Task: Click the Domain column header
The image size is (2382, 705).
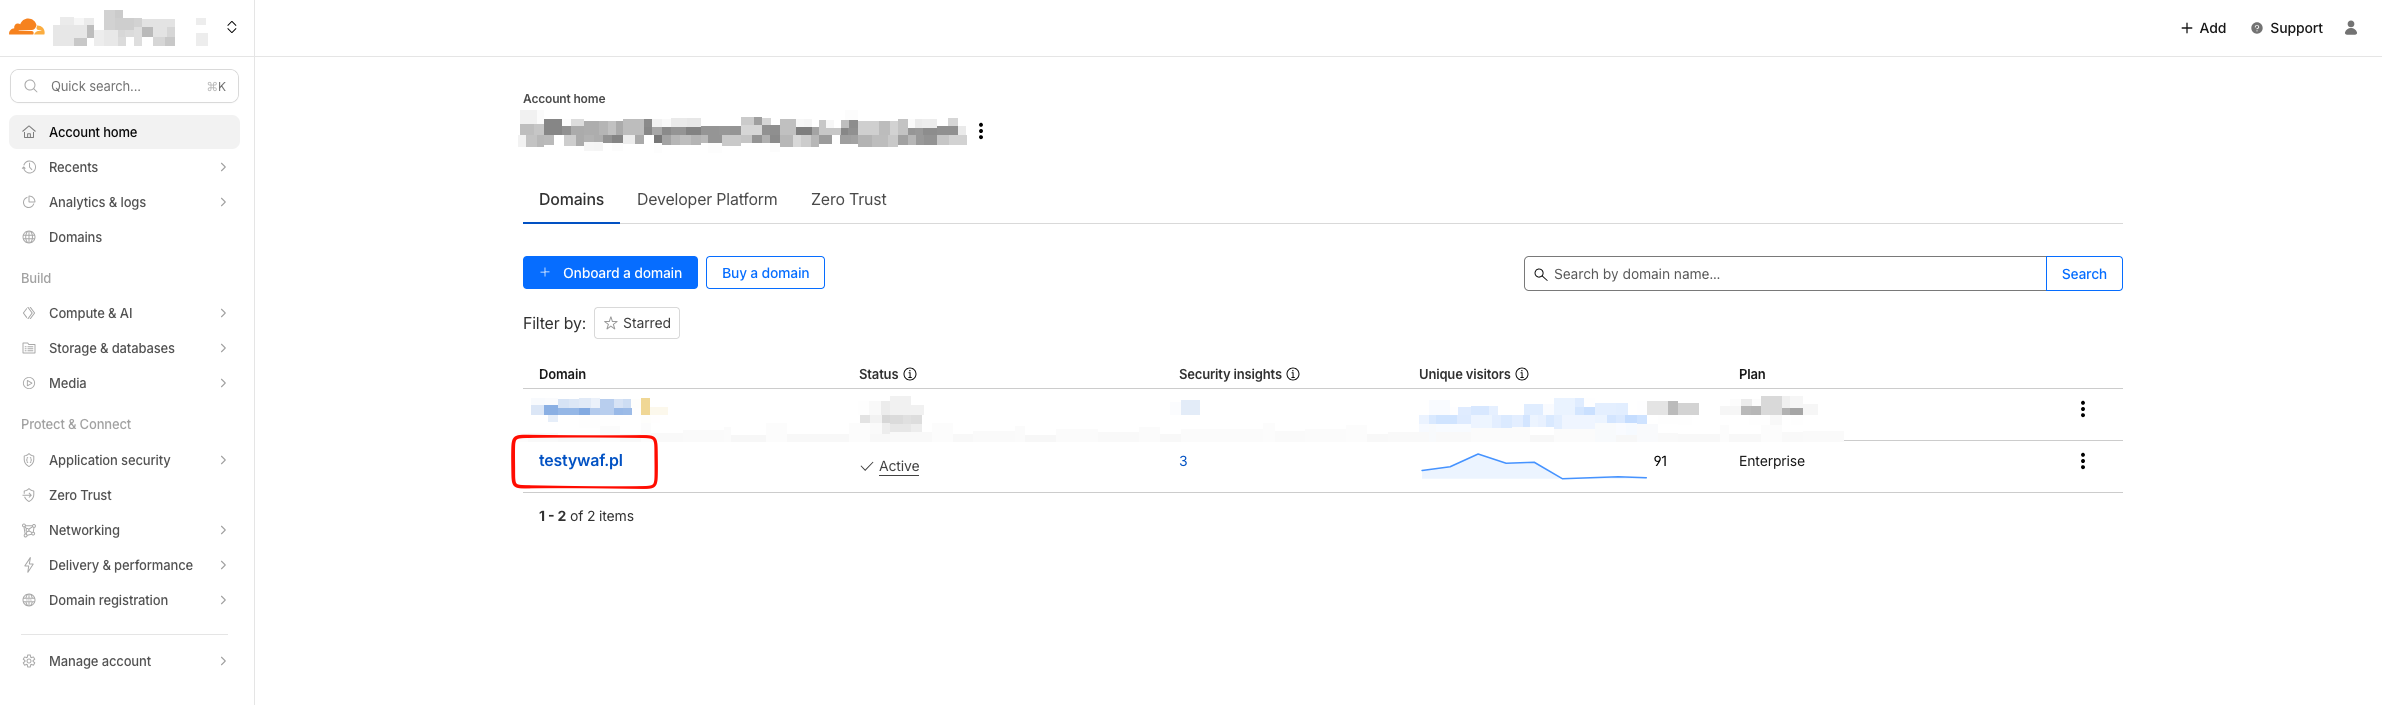Action: (x=562, y=374)
